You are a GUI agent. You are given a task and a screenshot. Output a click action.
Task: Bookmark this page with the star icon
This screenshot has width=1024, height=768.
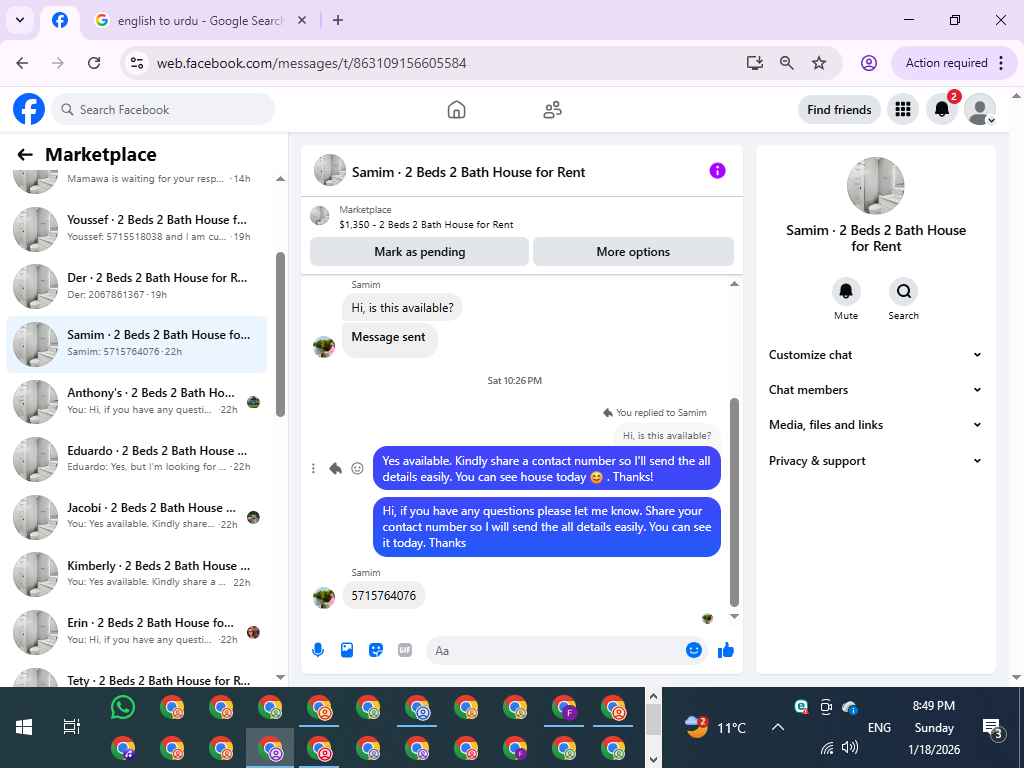click(818, 63)
